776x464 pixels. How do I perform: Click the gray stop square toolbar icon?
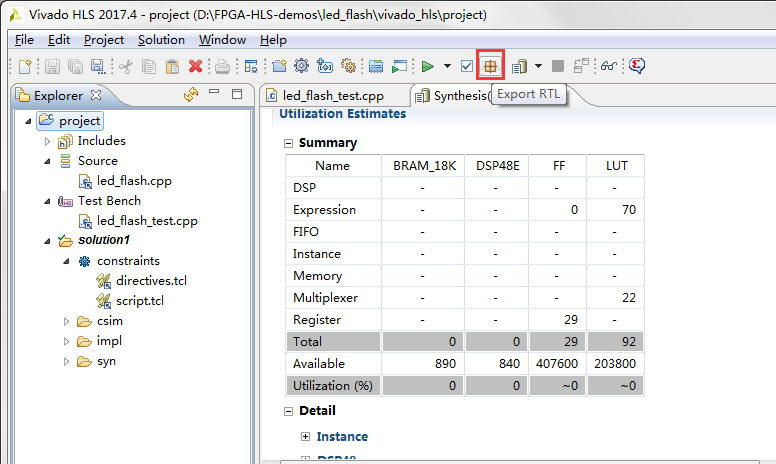(x=558, y=66)
